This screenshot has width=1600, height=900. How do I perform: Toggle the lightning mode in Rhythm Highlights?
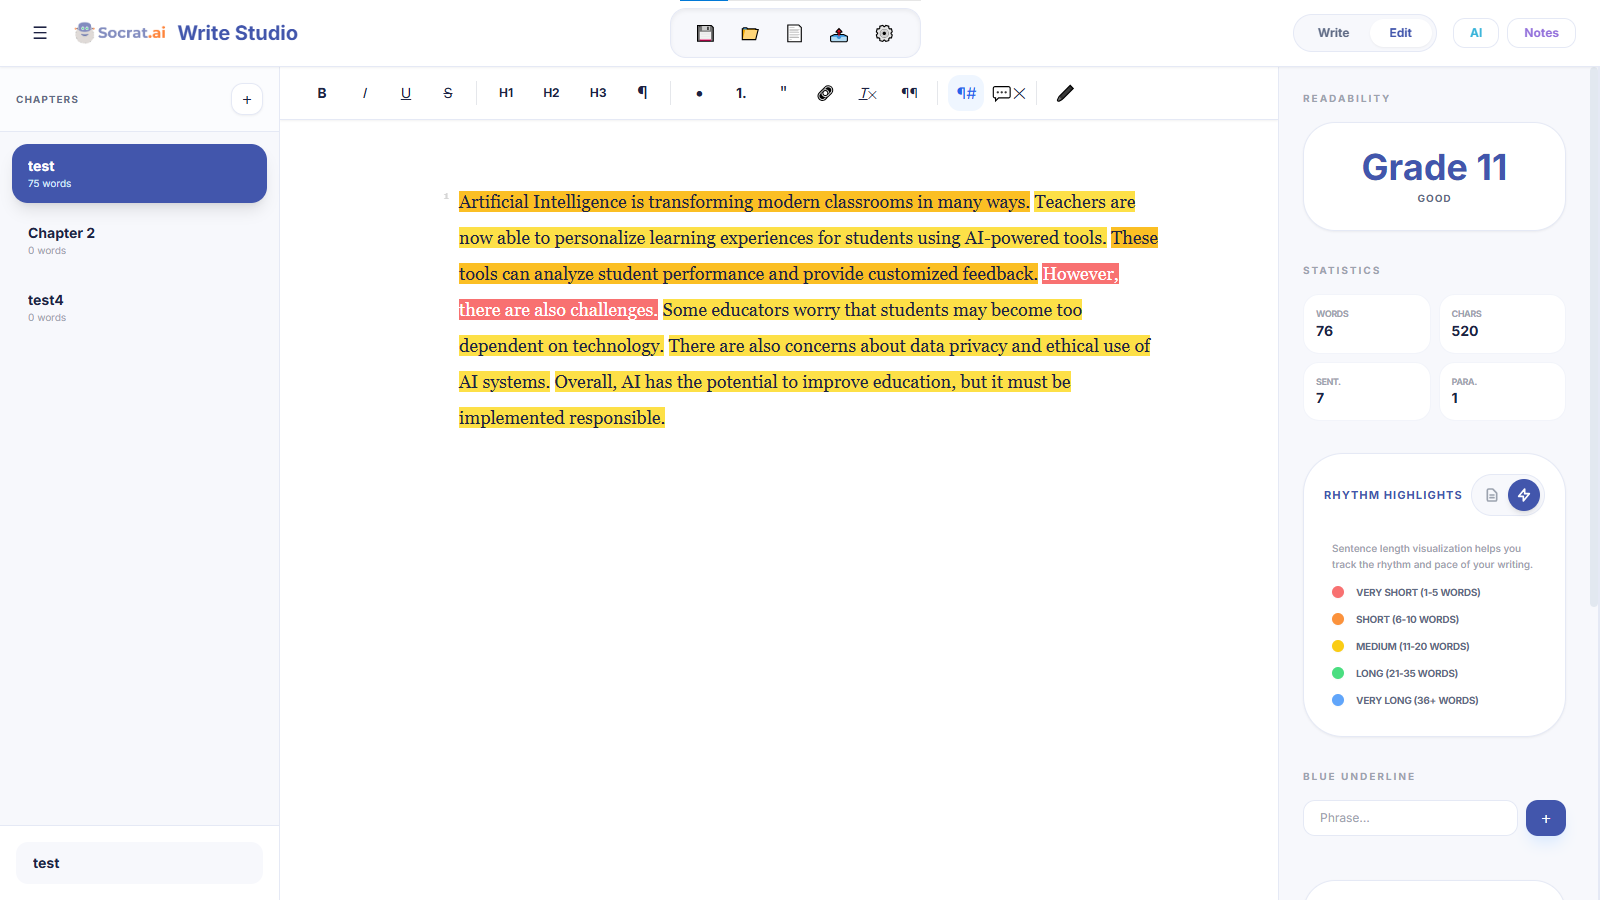tap(1524, 495)
